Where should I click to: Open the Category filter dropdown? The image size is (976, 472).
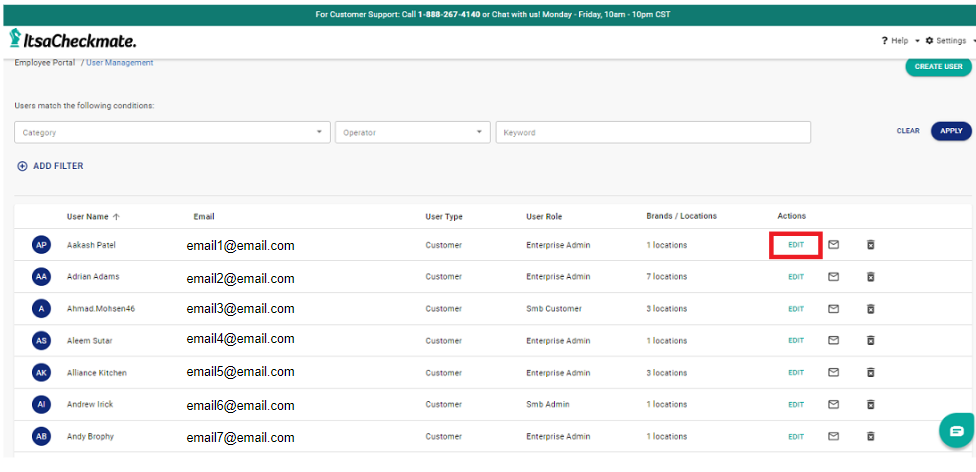[x=172, y=132]
